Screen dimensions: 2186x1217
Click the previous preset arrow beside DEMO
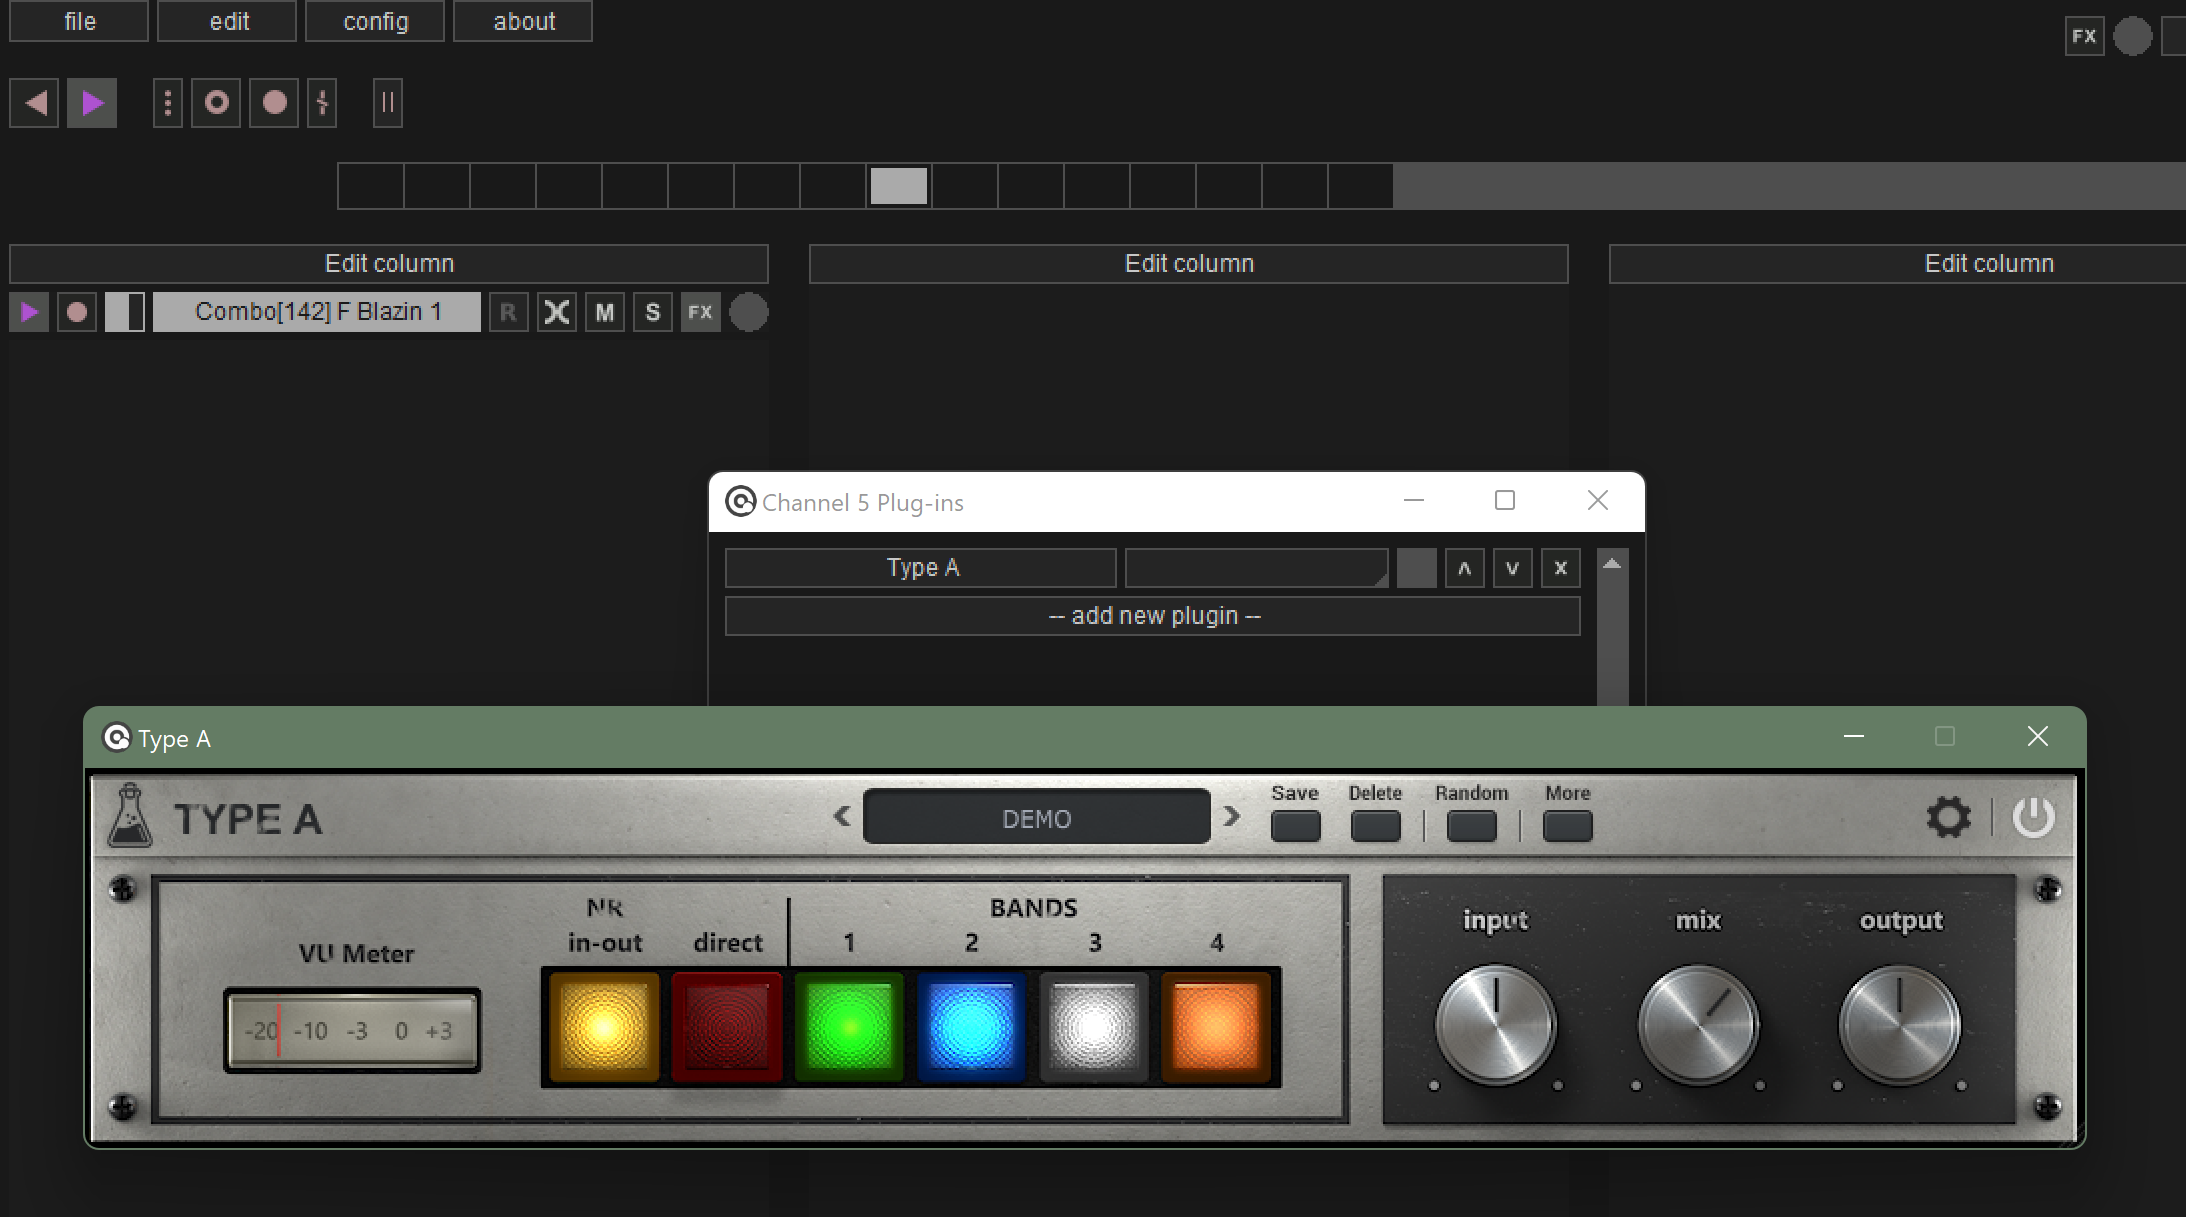[x=841, y=816]
